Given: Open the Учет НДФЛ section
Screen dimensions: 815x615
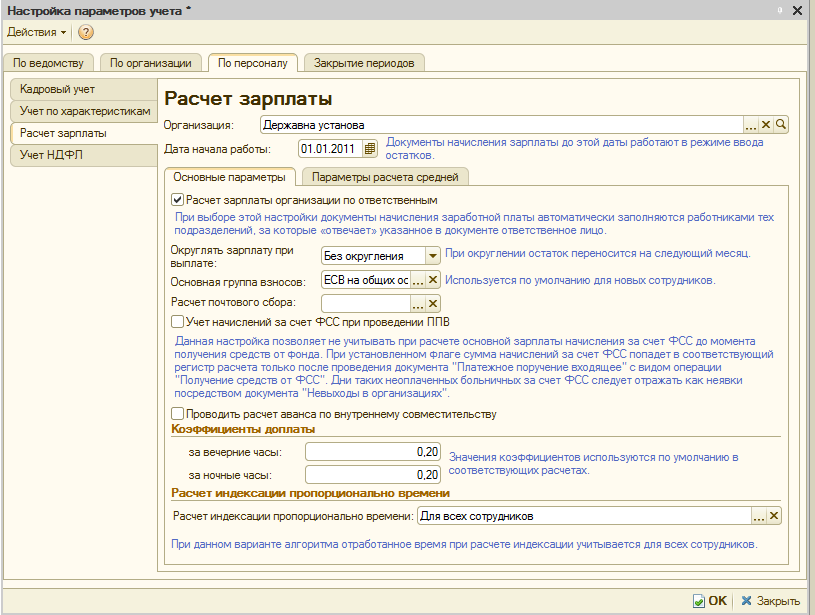Looking at the screenshot, I should click(84, 155).
